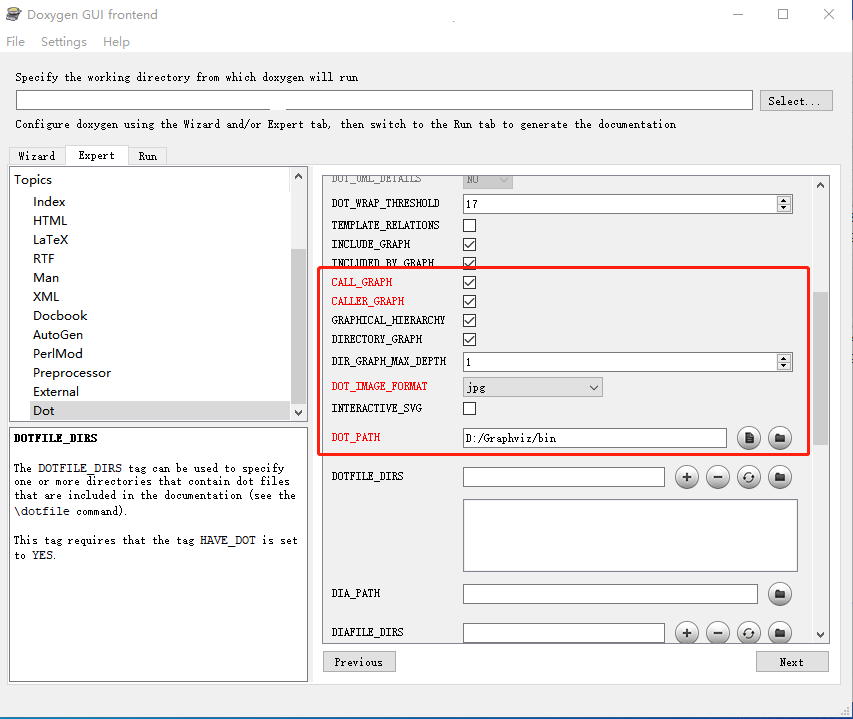853x719 pixels.
Task: Click the minus icon for DOTFILE_DIRS
Action: tap(718, 477)
